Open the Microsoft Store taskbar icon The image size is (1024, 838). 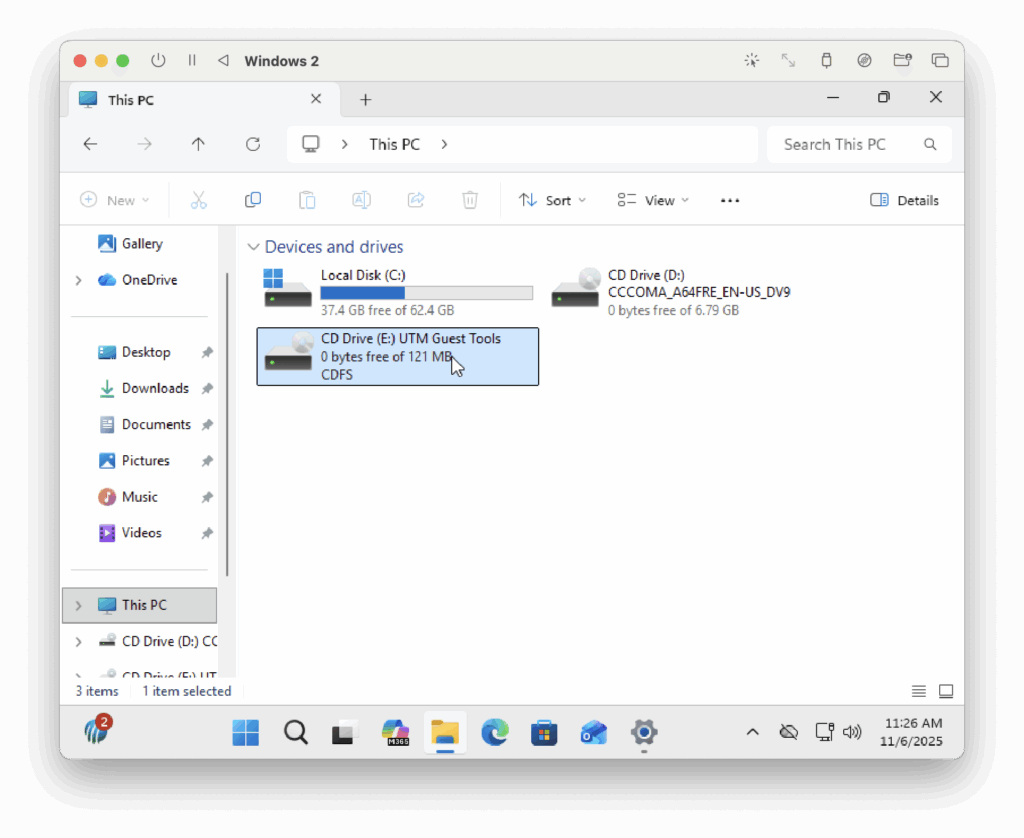(x=544, y=733)
